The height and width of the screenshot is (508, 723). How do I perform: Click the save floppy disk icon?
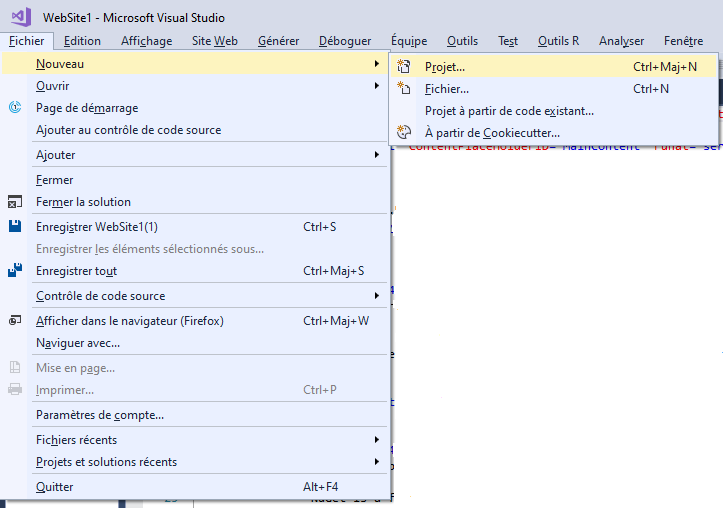[15, 227]
